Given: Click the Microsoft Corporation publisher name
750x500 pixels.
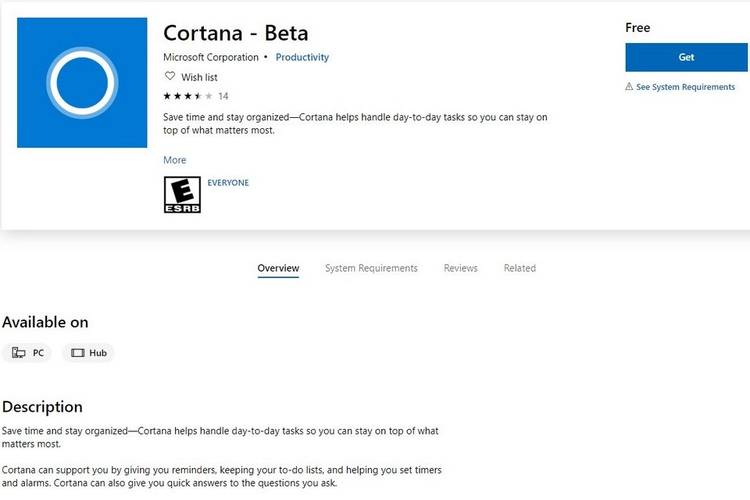Looking at the screenshot, I should (211, 57).
